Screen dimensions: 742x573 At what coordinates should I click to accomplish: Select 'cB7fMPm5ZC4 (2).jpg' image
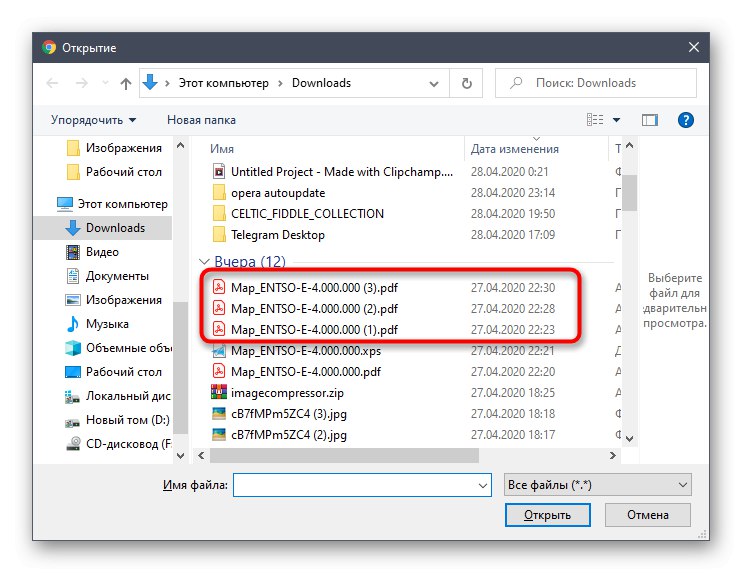(x=279, y=435)
